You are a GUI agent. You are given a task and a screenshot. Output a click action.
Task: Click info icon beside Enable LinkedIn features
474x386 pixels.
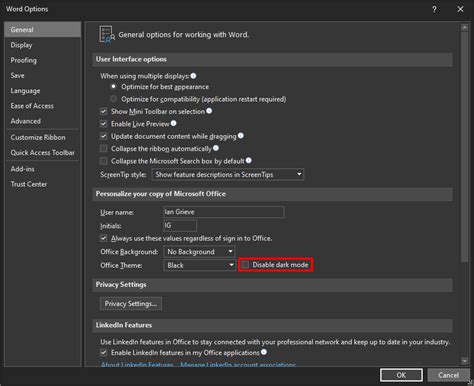[264, 352]
